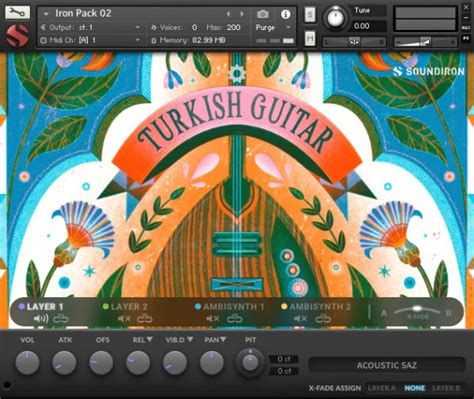This screenshot has height=399, width=474.
Task: Open the Output st. 1 dropdown
Action: (137, 27)
